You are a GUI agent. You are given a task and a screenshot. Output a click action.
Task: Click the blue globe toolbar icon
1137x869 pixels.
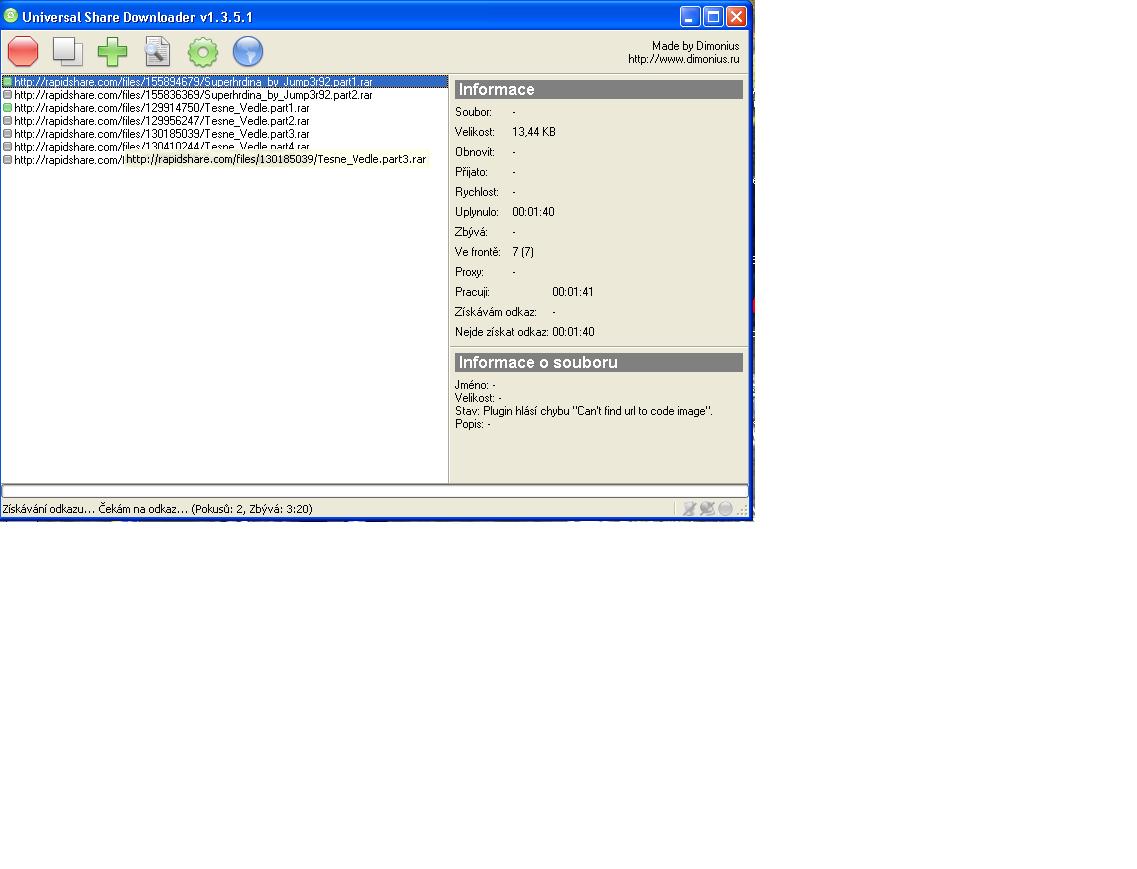point(248,52)
